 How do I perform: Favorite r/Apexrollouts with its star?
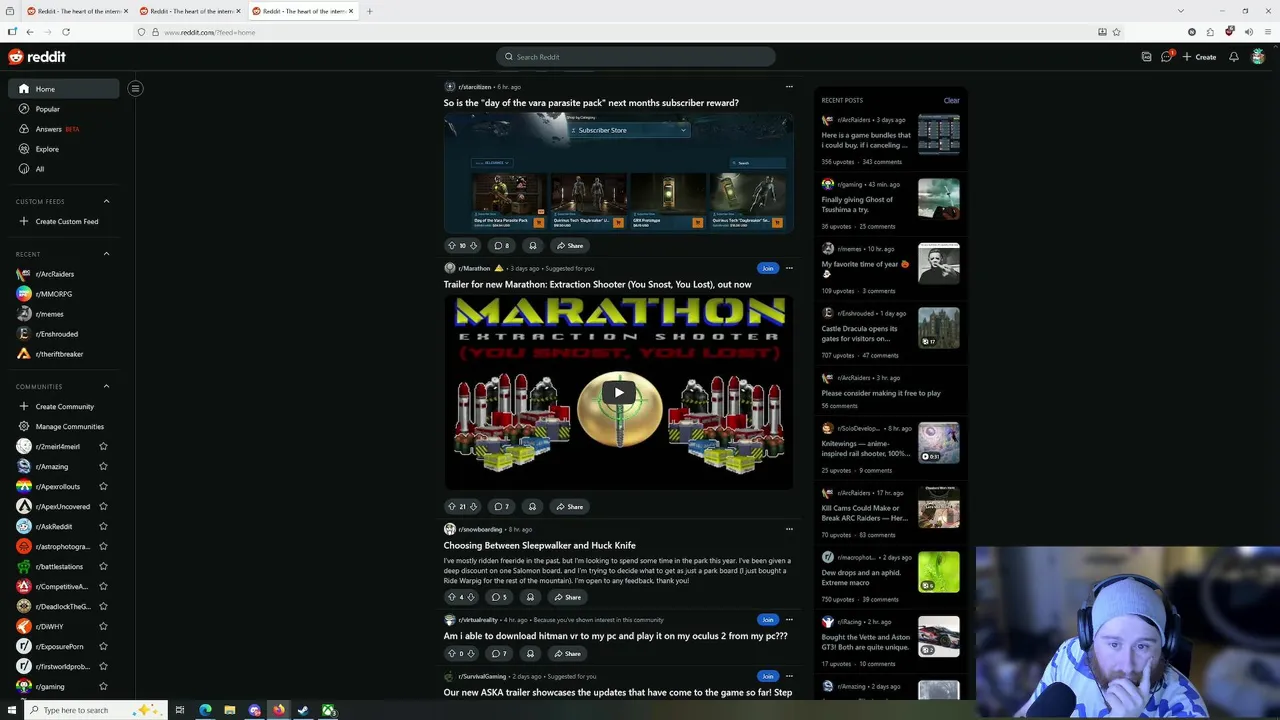[103, 487]
